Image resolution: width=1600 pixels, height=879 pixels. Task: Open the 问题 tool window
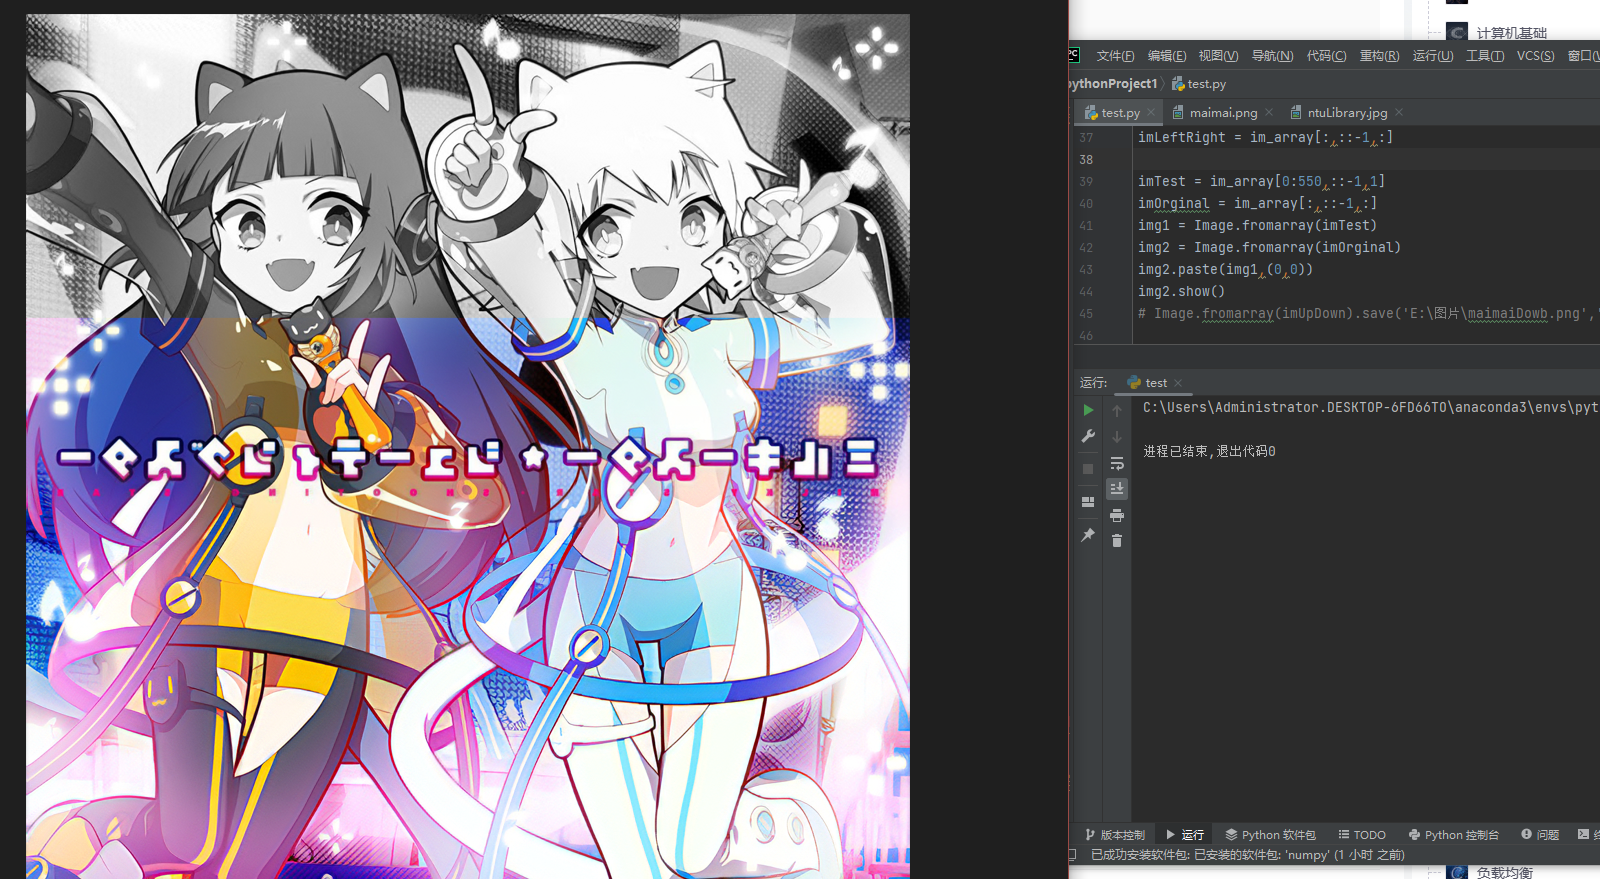(x=1540, y=835)
